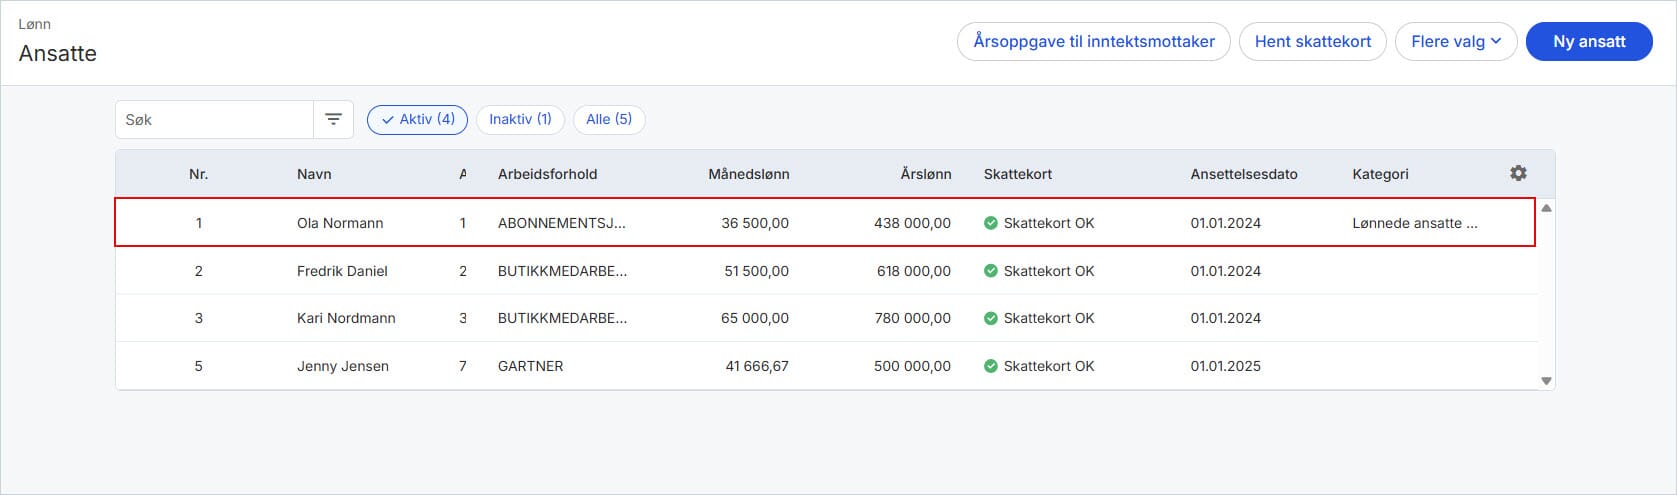
Task: Click Jenny Jensen's green Skattekort OK checkmark
Action: (x=990, y=366)
